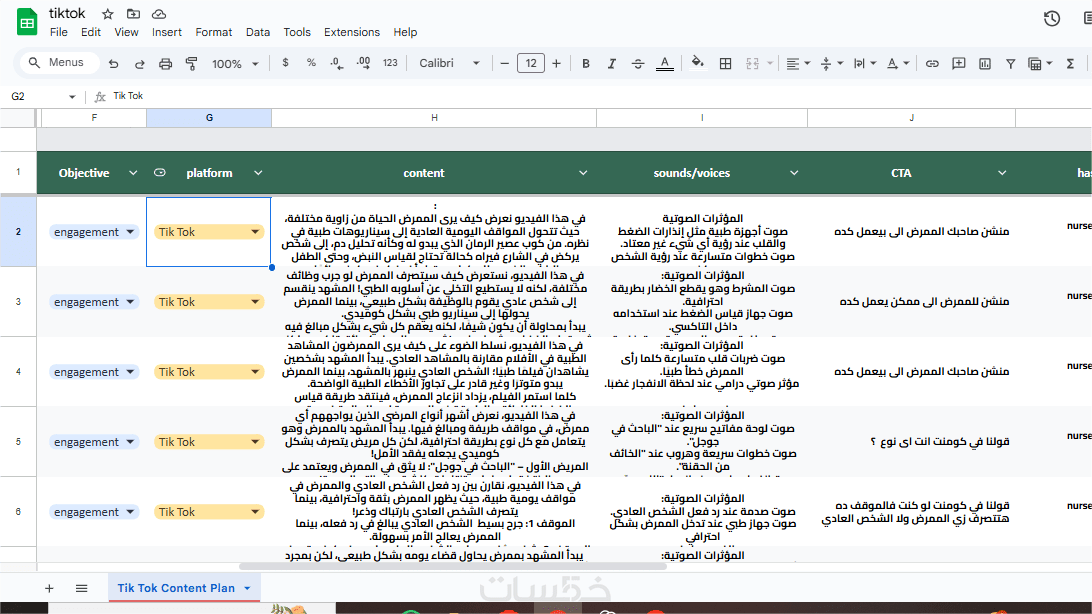Search Menus box
This screenshot has width=1092, height=614.
[58, 63]
